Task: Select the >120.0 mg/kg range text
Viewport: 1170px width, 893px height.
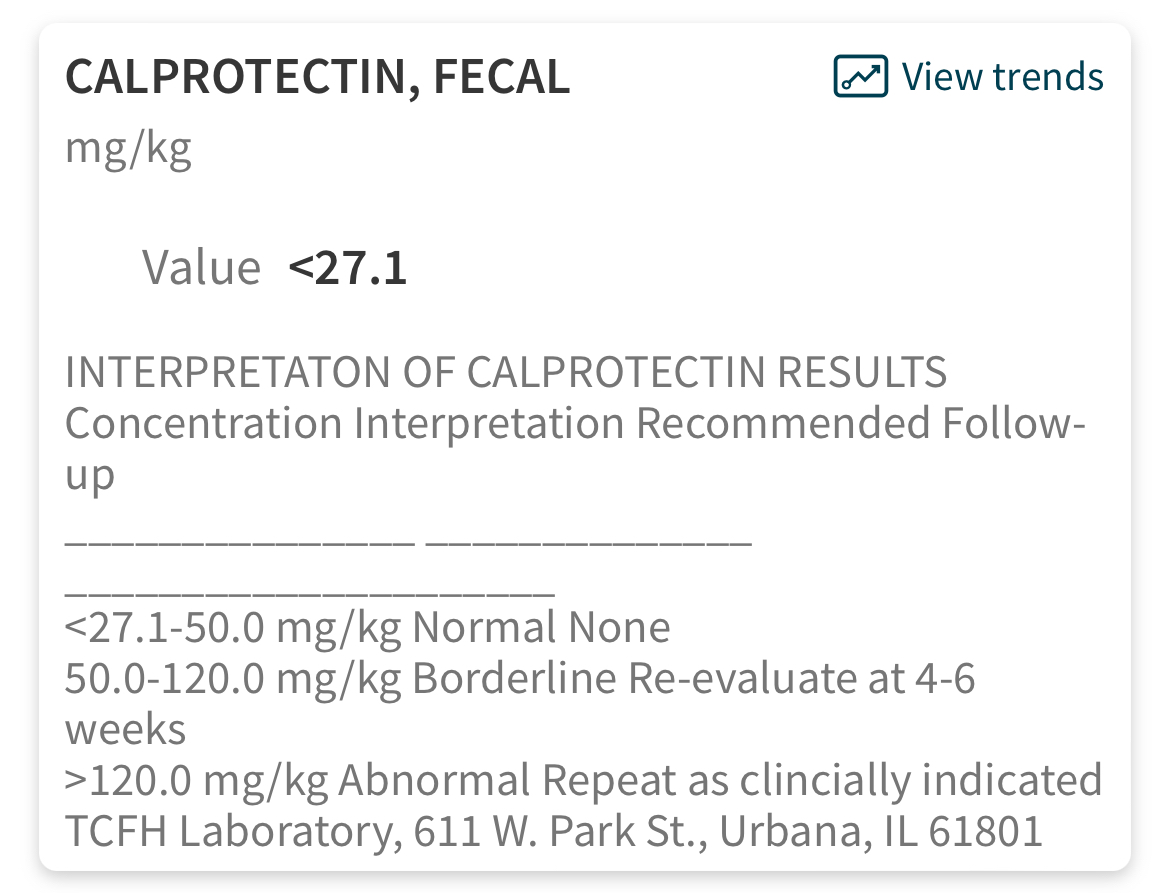Action: coord(196,781)
